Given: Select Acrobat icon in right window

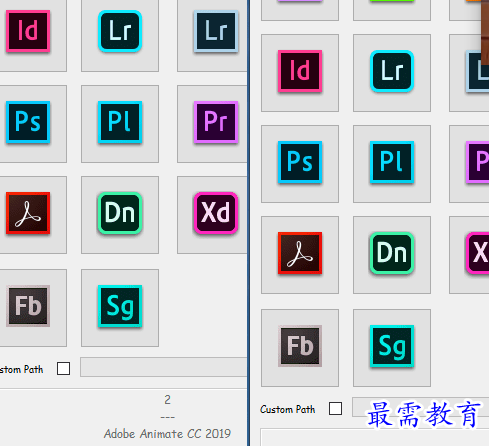Looking at the screenshot, I should coord(300,253).
